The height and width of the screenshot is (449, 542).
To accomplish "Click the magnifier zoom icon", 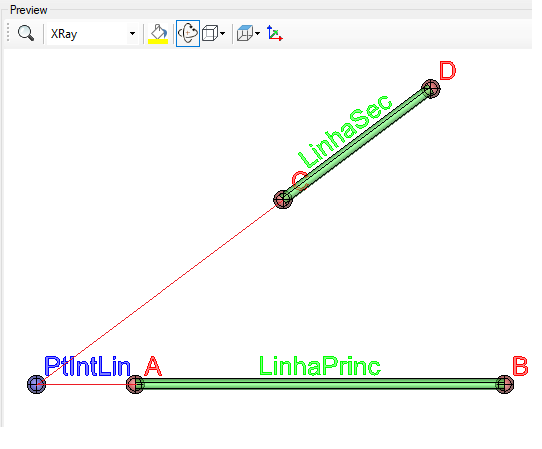I will (26, 34).
